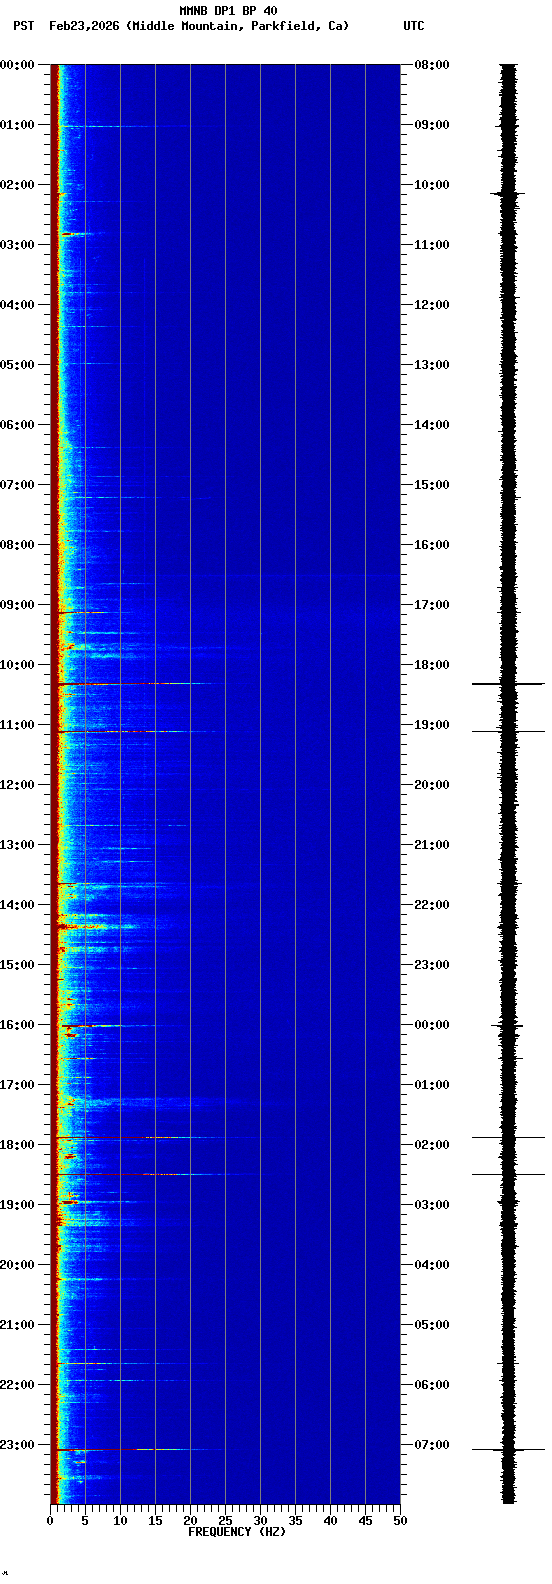
Task: Click the "15:00" label on UTC axis
Action: click(432, 485)
